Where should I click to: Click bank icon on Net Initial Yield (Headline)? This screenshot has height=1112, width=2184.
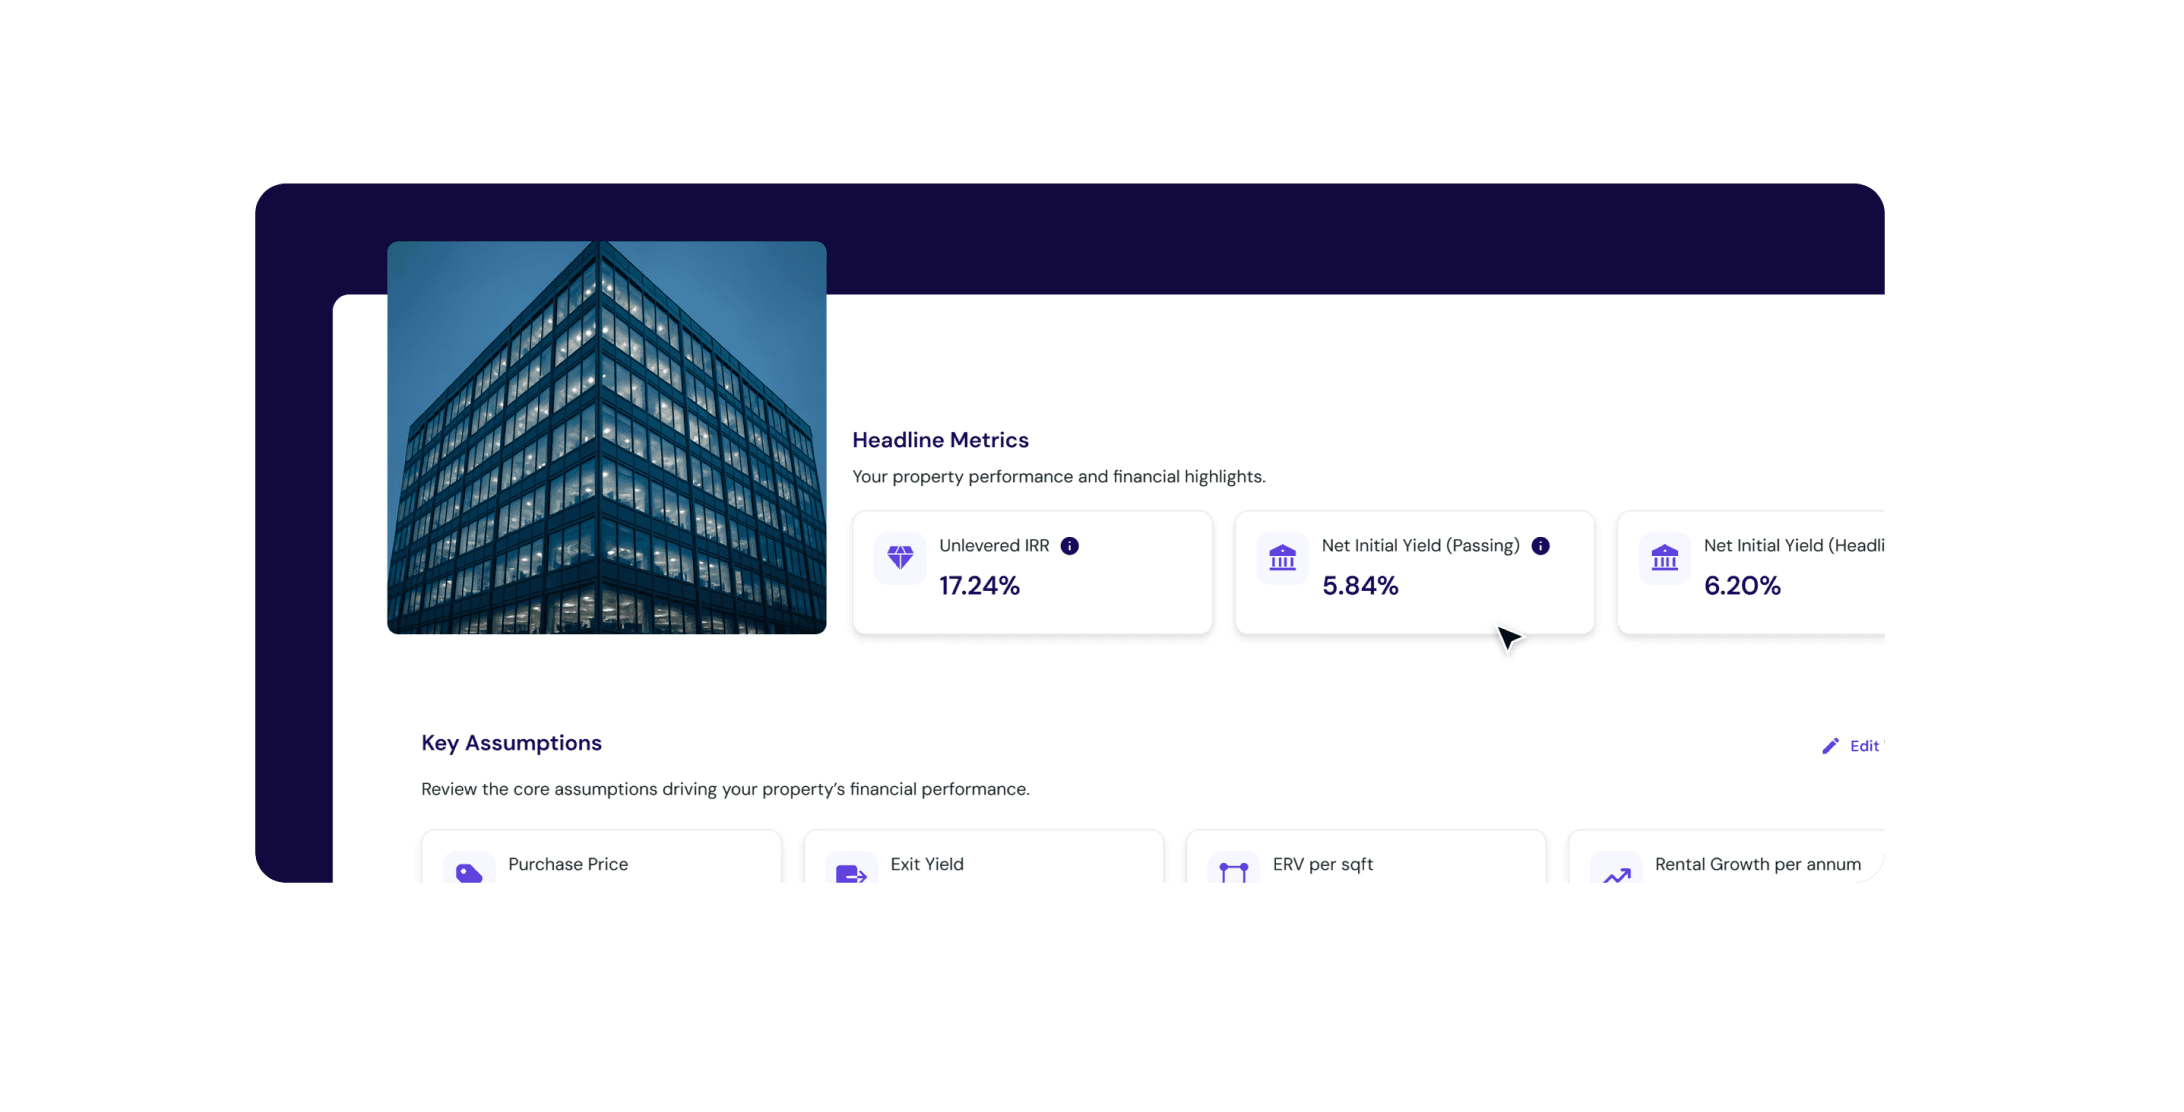pyautogui.click(x=1664, y=557)
